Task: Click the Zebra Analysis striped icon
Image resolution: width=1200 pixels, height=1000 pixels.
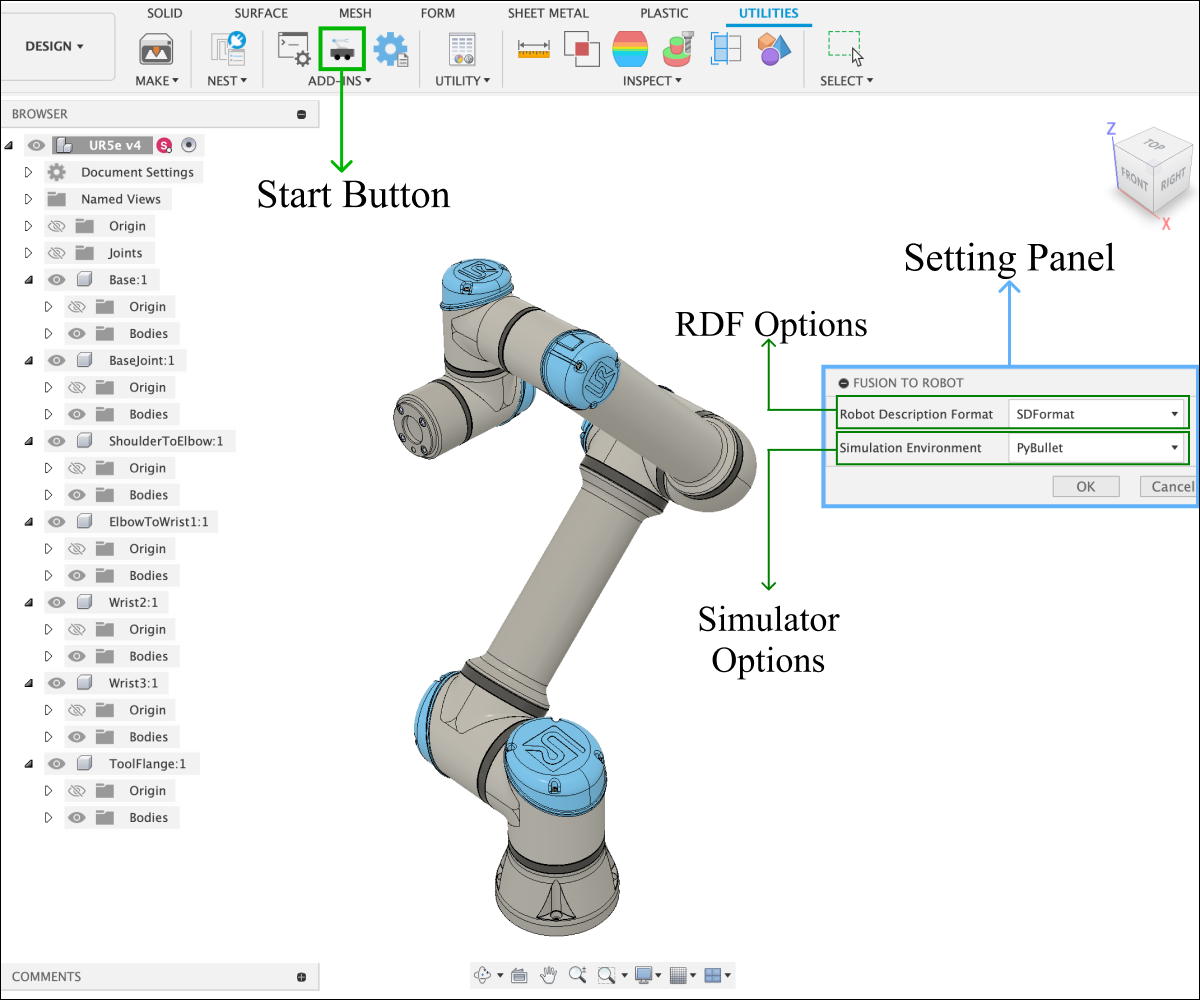Action: (629, 48)
